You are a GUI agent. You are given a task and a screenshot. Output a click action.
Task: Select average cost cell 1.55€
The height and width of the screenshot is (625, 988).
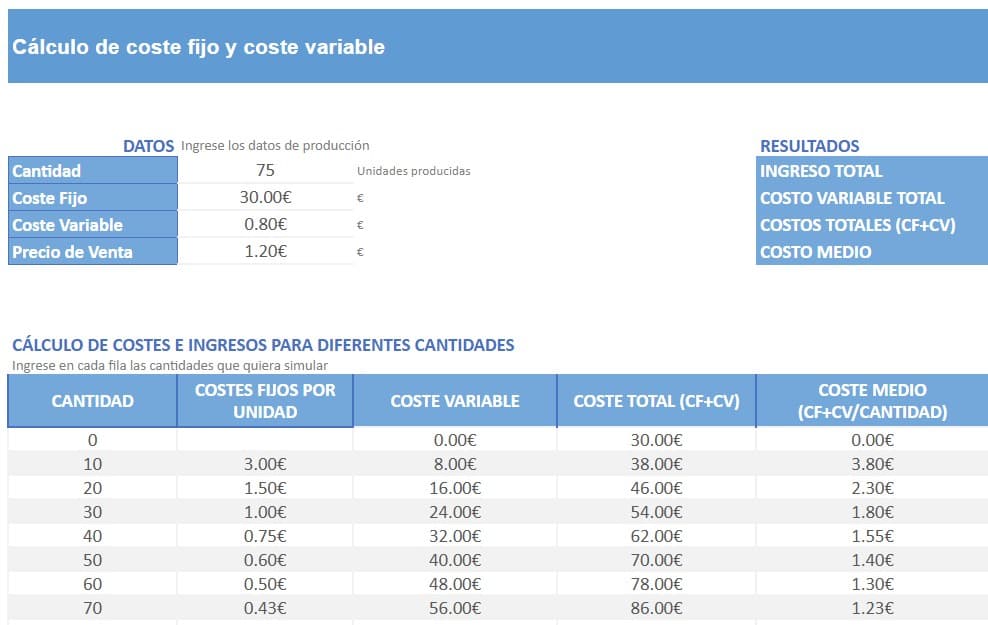(872, 536)
